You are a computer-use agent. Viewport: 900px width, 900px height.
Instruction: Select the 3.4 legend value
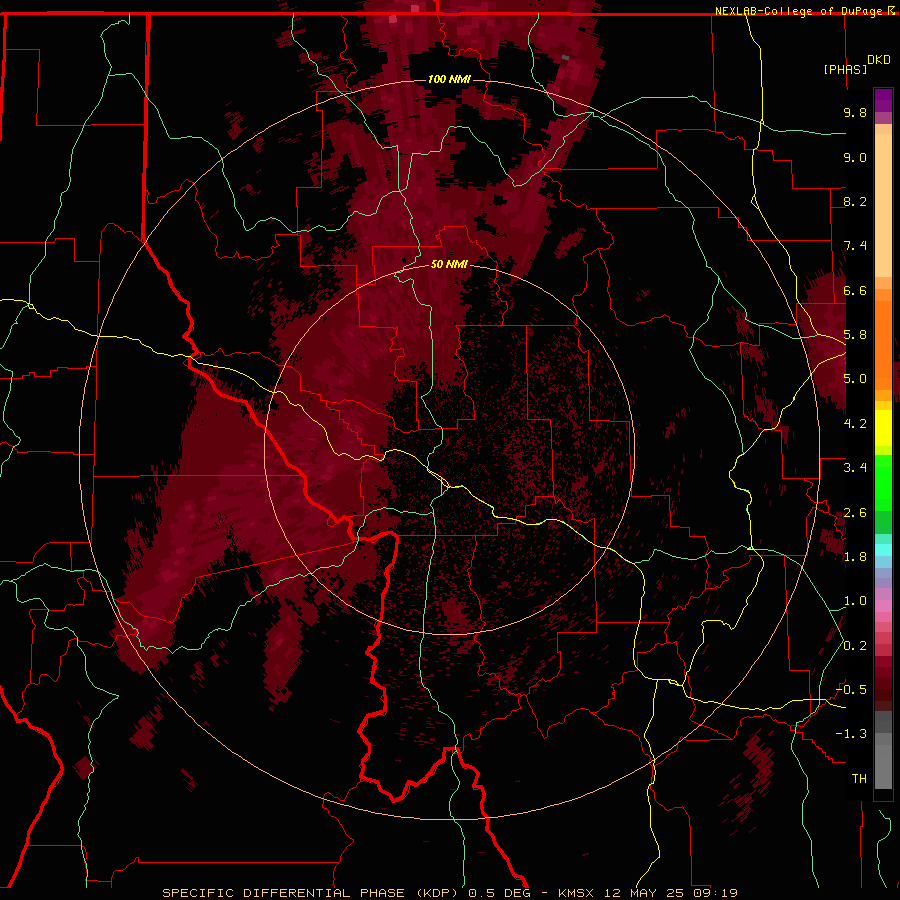[855, 468]
